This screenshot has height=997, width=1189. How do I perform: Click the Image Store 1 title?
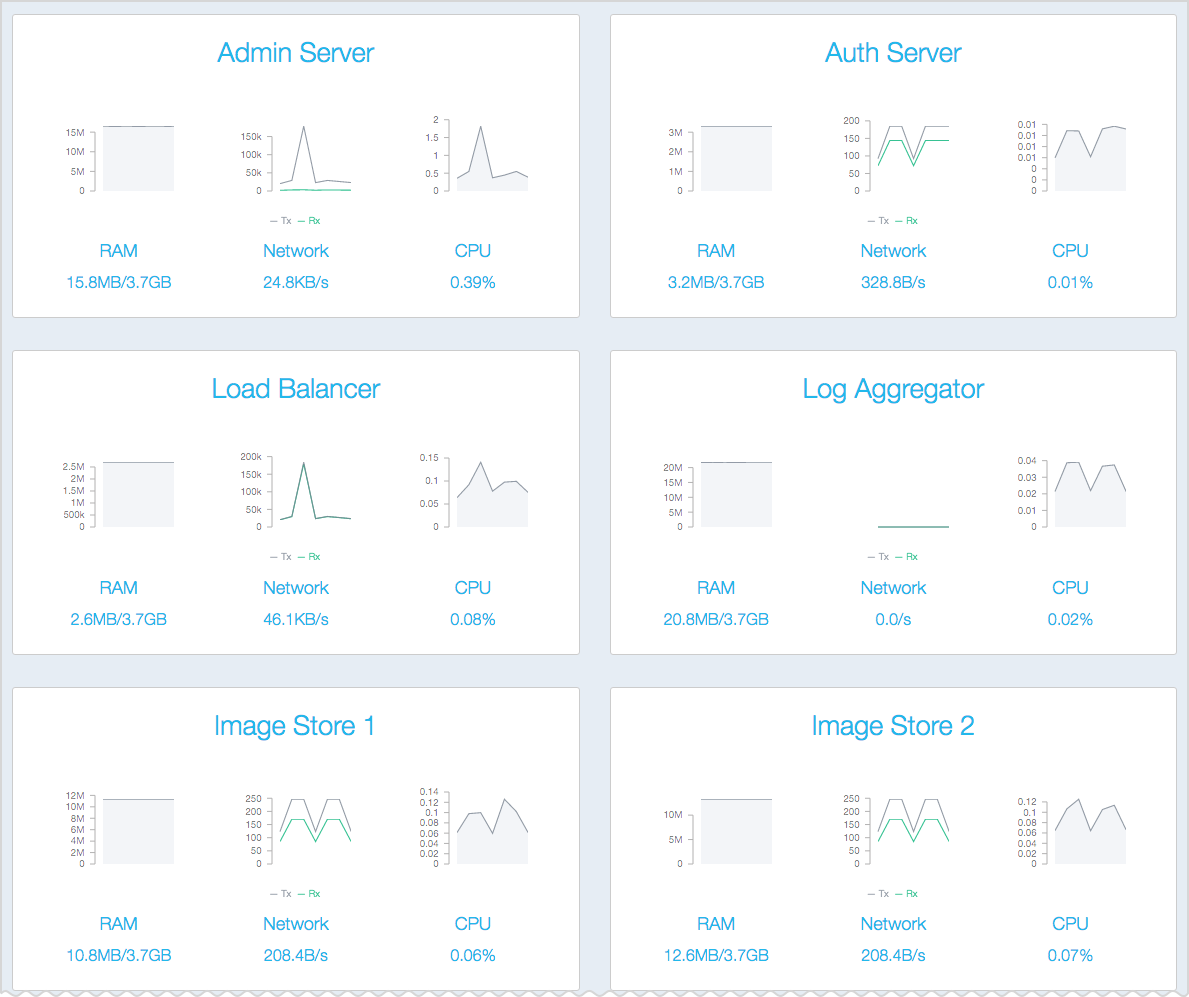[295, 726]
